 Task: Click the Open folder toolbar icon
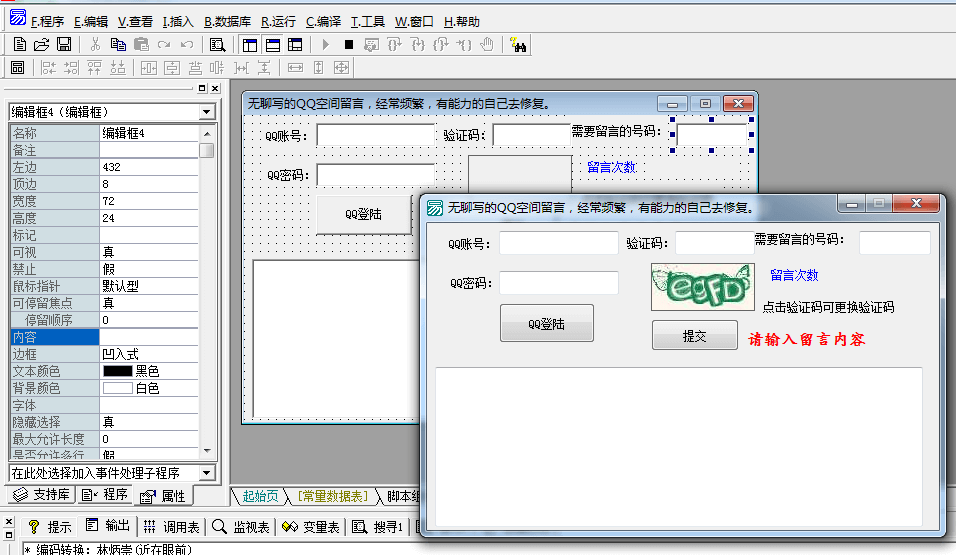(x=42, y=44)
